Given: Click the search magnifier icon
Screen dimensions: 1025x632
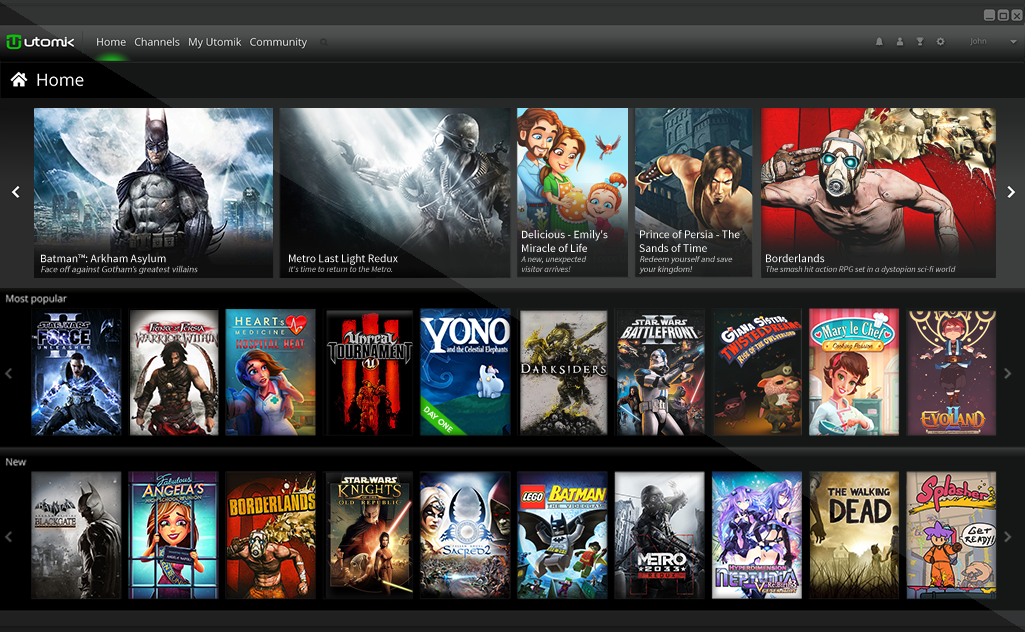Looking at the screenshot, I should (324, 42).
